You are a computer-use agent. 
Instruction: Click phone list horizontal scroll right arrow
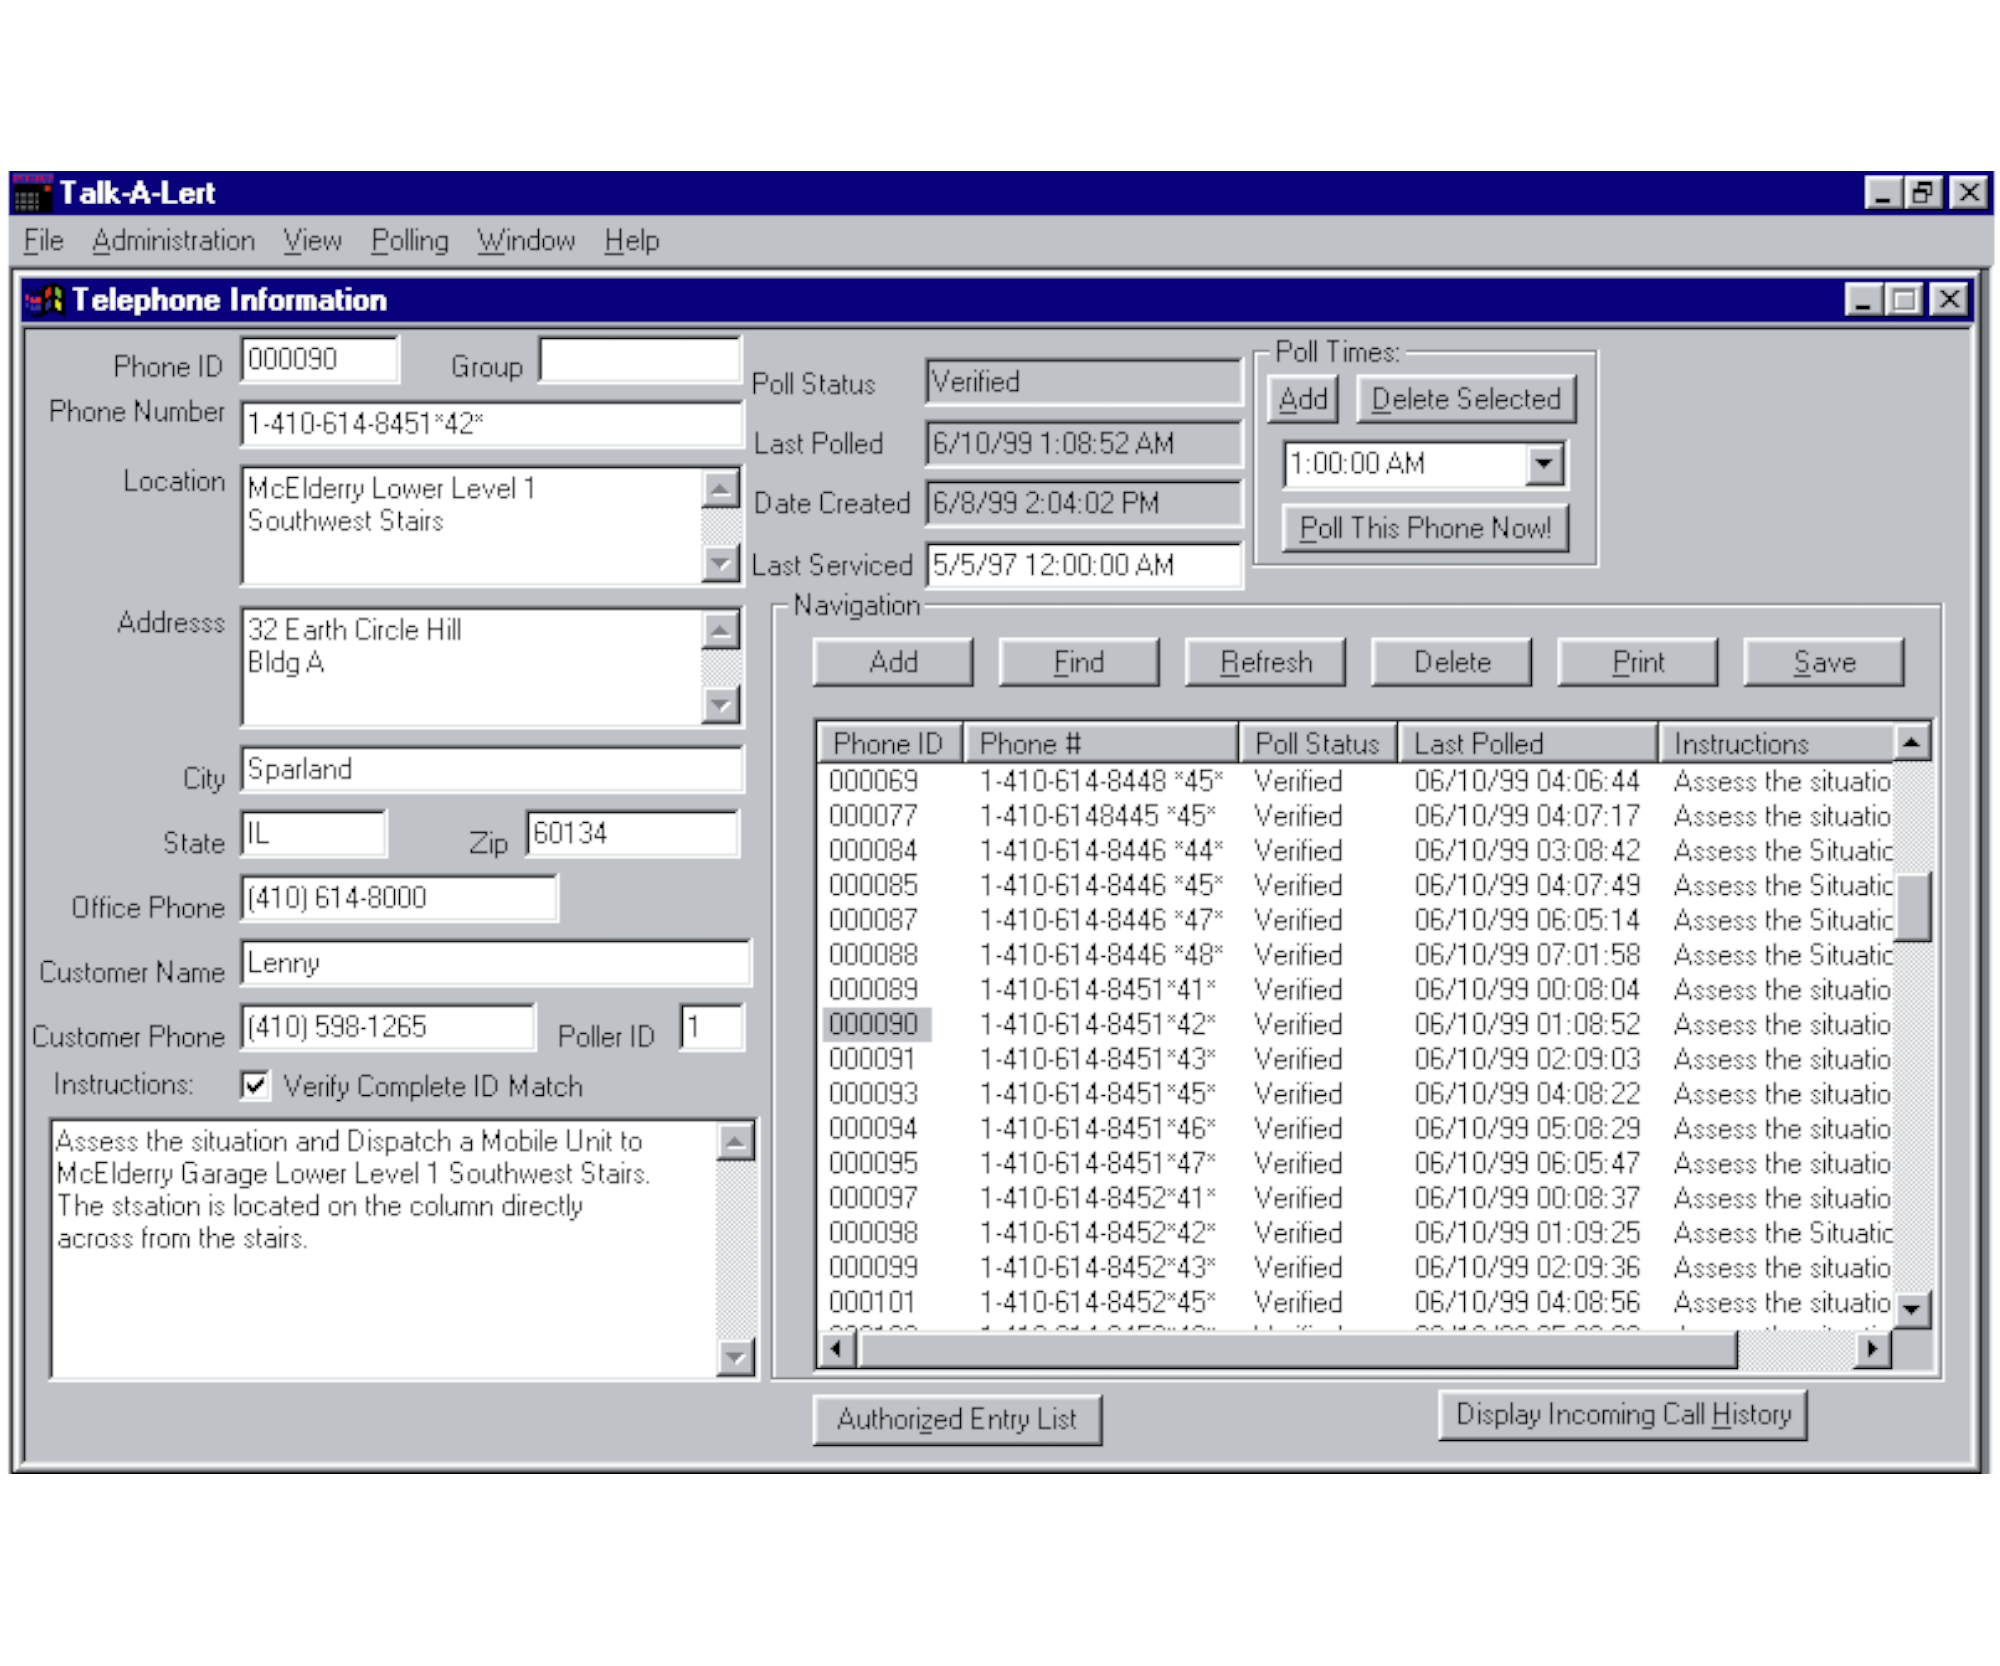pyautogui.click(x=1872, y=1350)
